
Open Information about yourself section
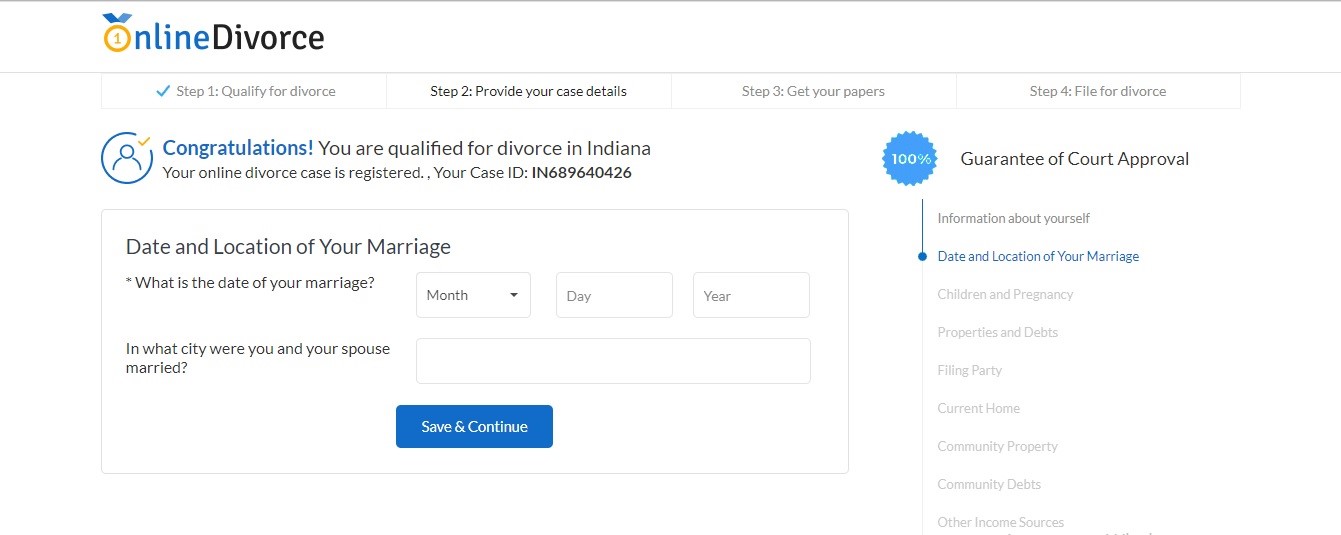(x=1013, y=218)
